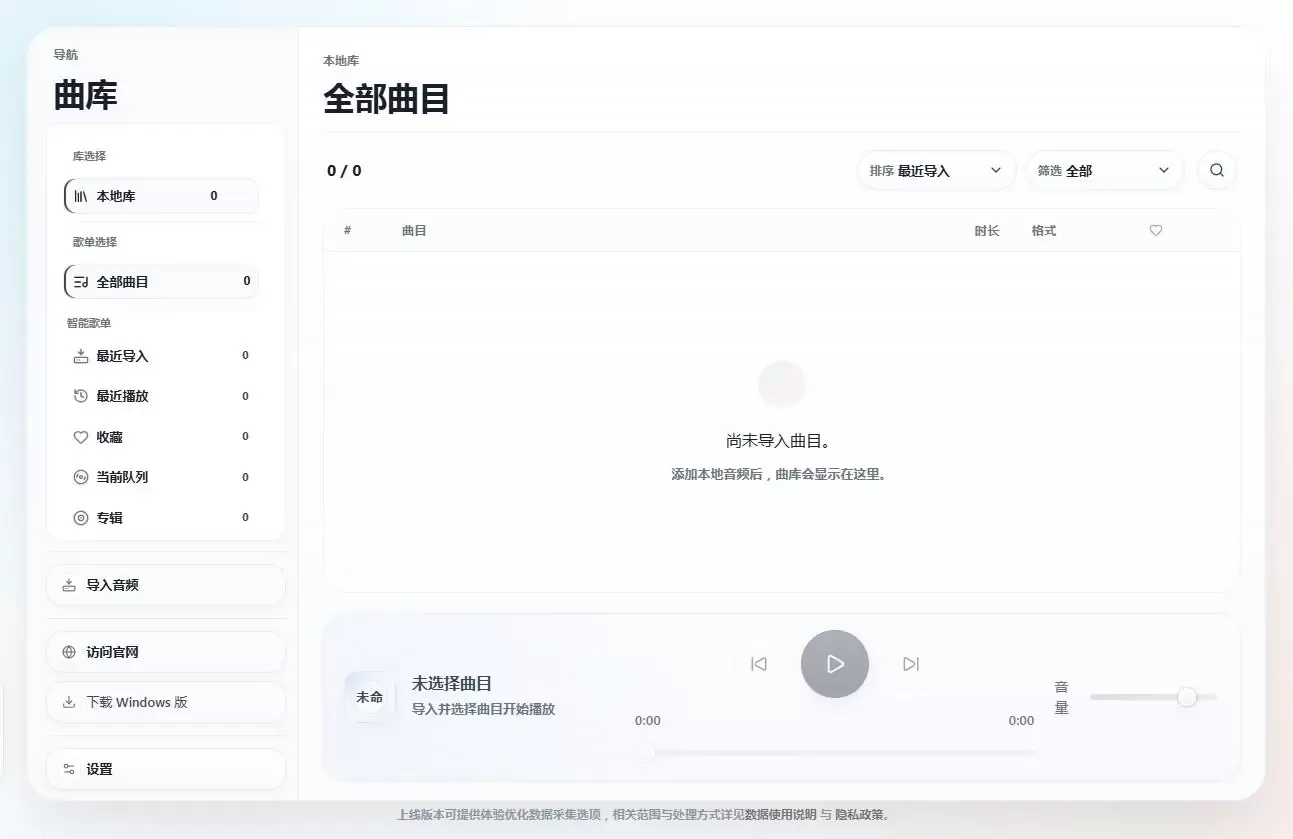The width and height of the screenshot is (1293, 839).
Task: Click chevron of 筛选 dropdown
Action: pyautogui.click(x=1164, y=170)
